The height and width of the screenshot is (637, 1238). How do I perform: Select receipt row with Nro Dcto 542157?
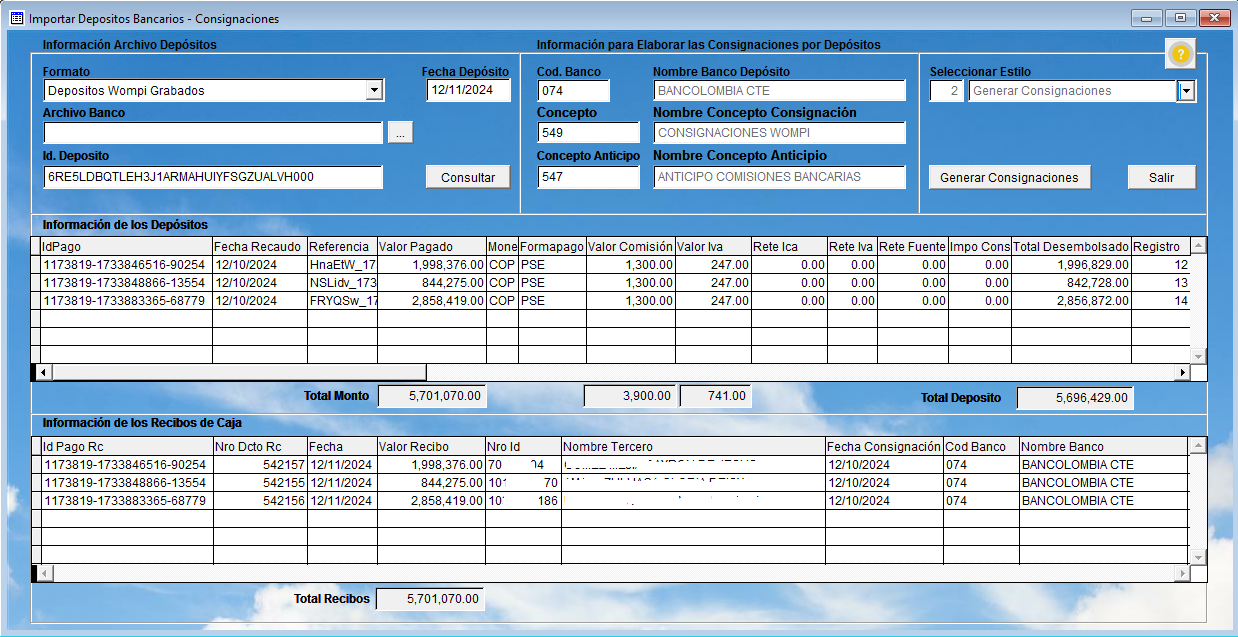coord(610,465)
